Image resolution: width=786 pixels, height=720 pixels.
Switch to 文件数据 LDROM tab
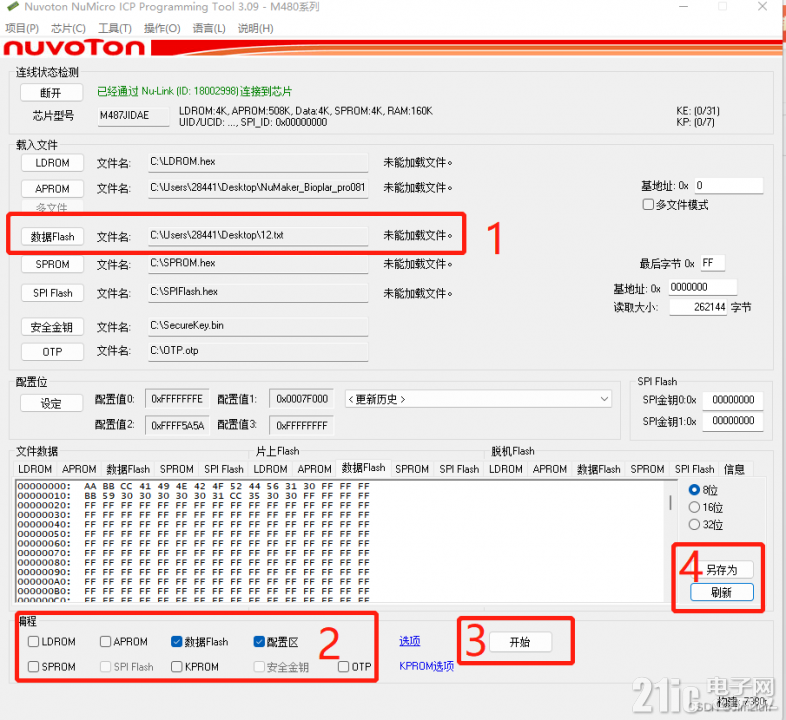tap(35, 469)
